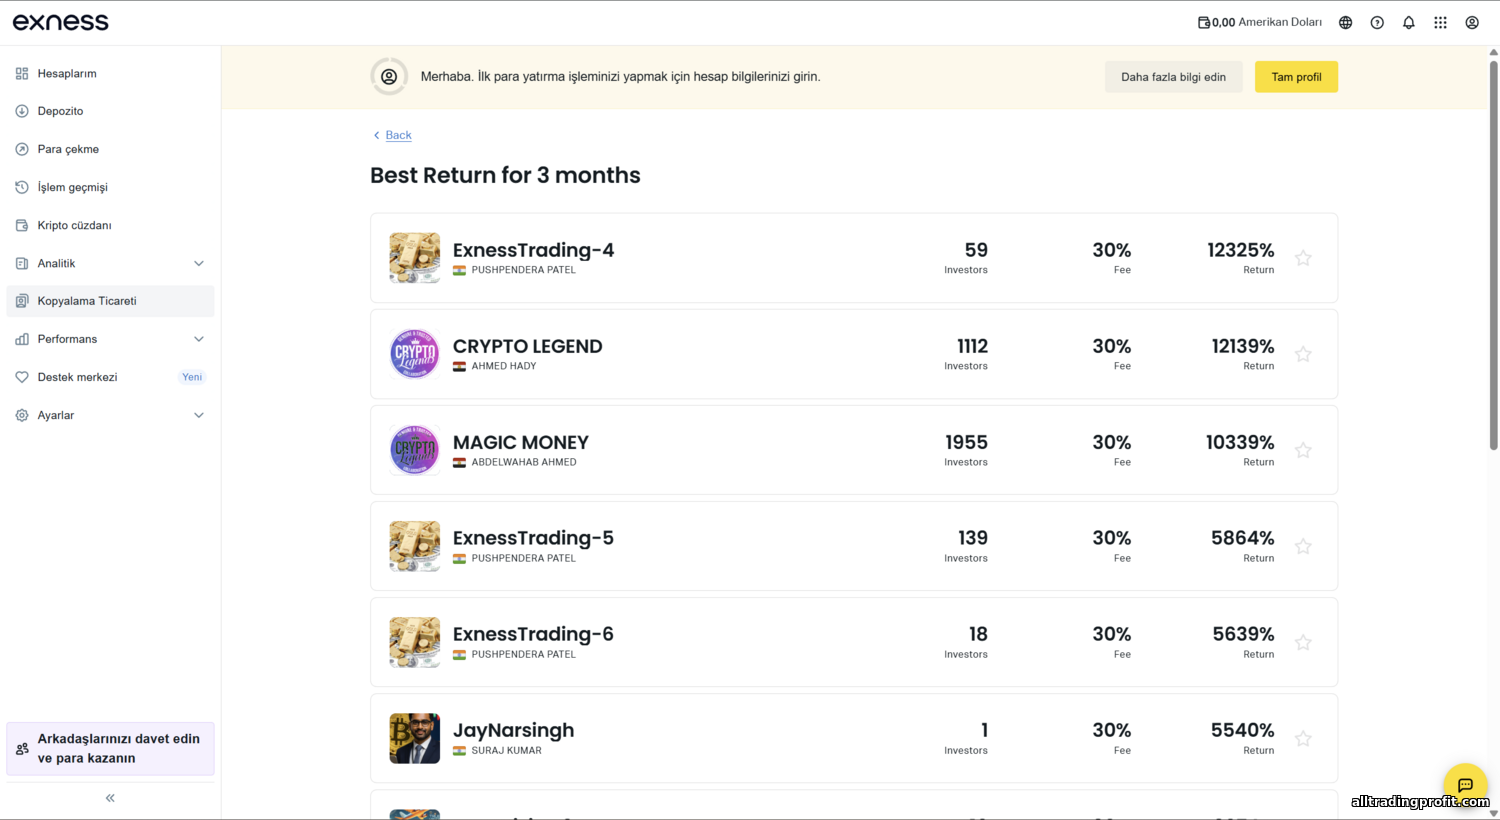Star the CRYPTO LEGEND strategy

(x=1303, y=354)
